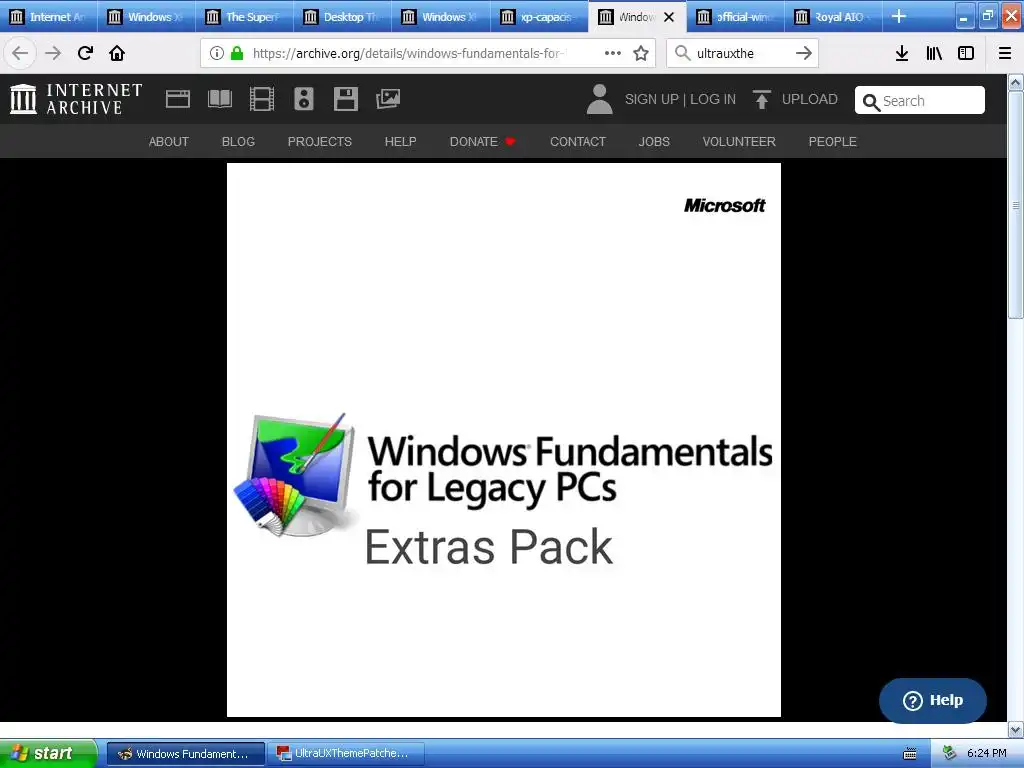
Task: Click the on-screen keyboard tray icon
Action: [910, 754]
